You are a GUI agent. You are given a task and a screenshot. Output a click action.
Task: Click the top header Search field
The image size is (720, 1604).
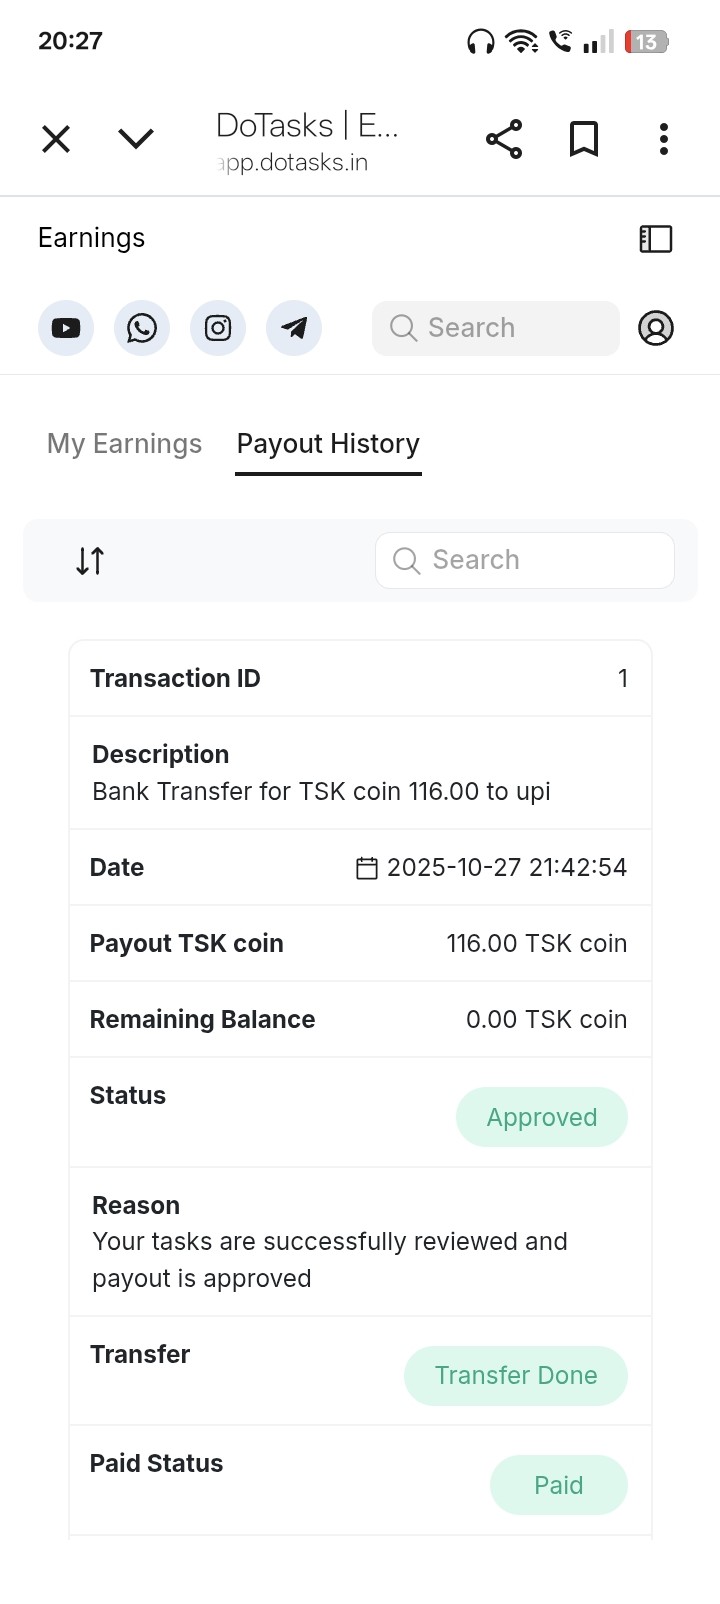(x=496, y=328)
